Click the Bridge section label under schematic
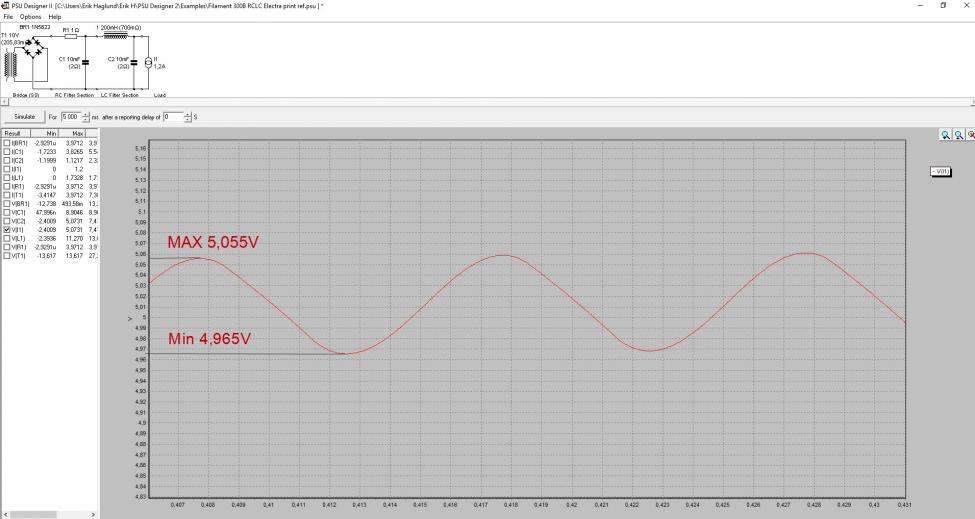Viewport: 975px width, 519px height. pyautogui.click(x=26, y=95)
